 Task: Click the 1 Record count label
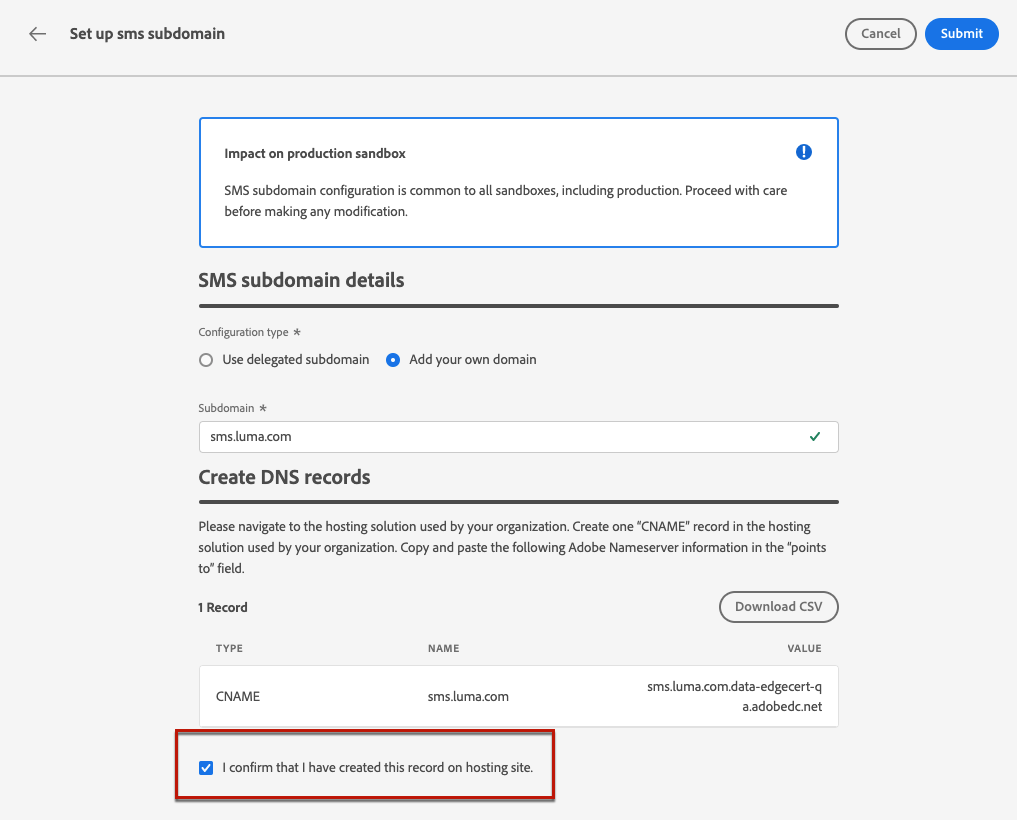point(223,608)
